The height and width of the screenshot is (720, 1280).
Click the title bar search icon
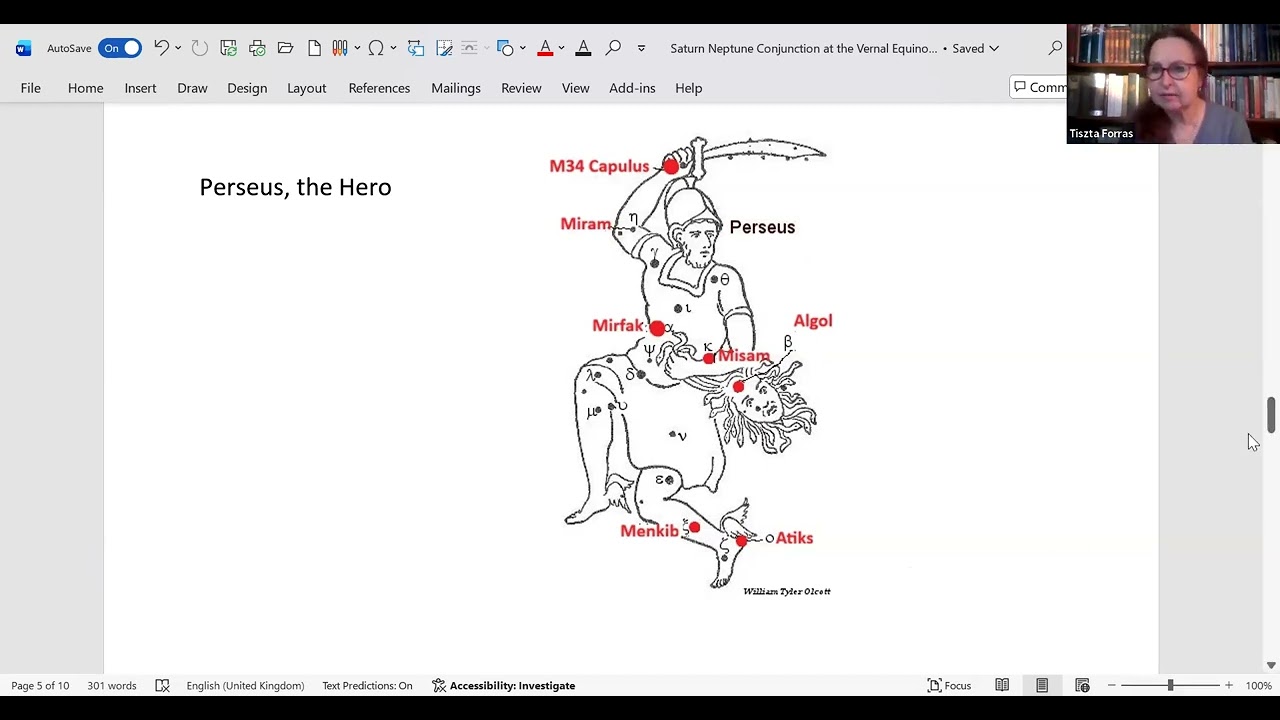[1055, 48]
